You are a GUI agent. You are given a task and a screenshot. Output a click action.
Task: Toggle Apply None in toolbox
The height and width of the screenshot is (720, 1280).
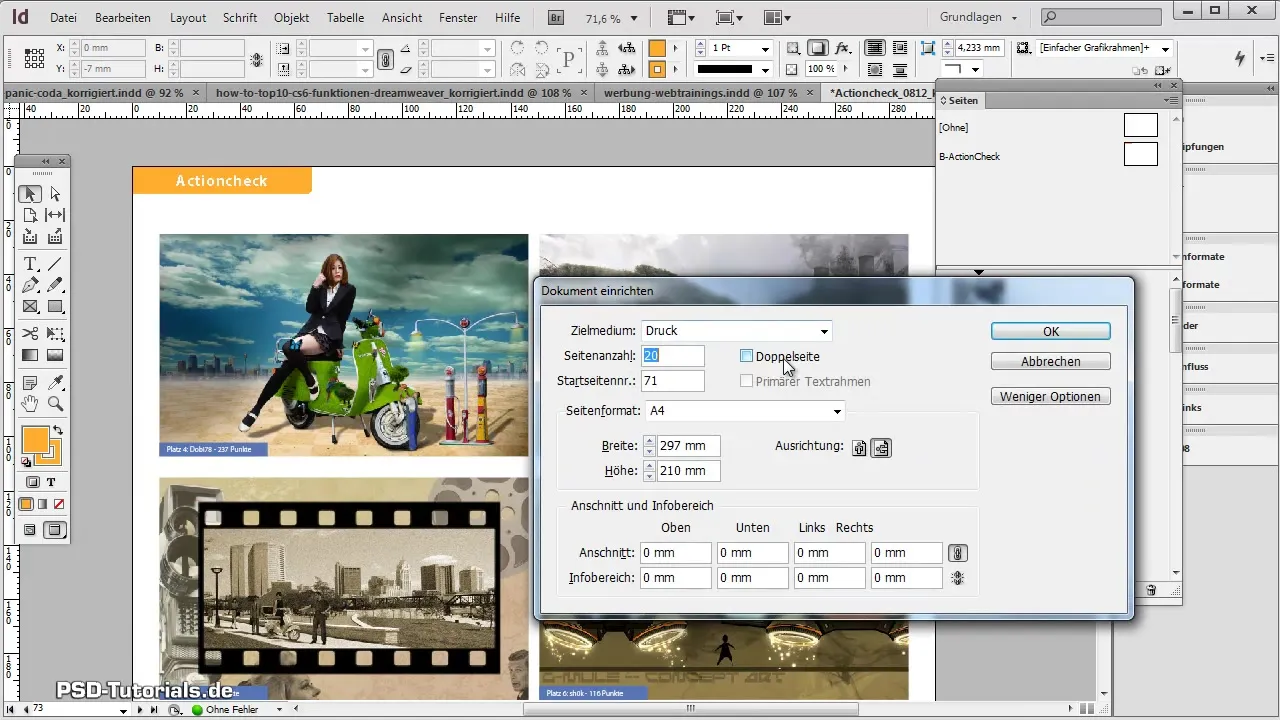59,504
